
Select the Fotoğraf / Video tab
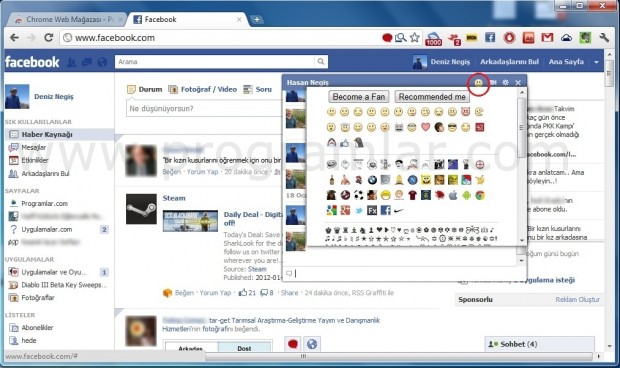coord(202,89)
